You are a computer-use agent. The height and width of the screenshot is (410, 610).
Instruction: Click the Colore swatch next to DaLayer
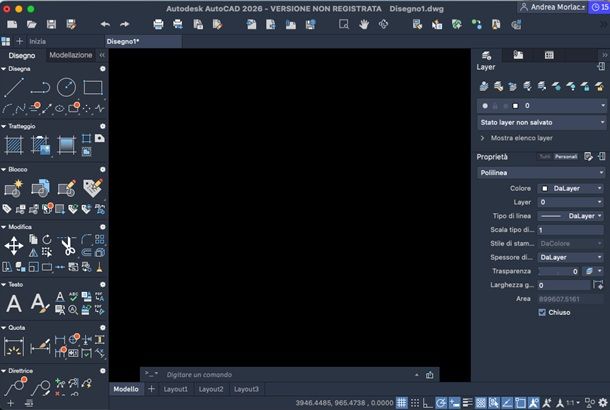545,188
